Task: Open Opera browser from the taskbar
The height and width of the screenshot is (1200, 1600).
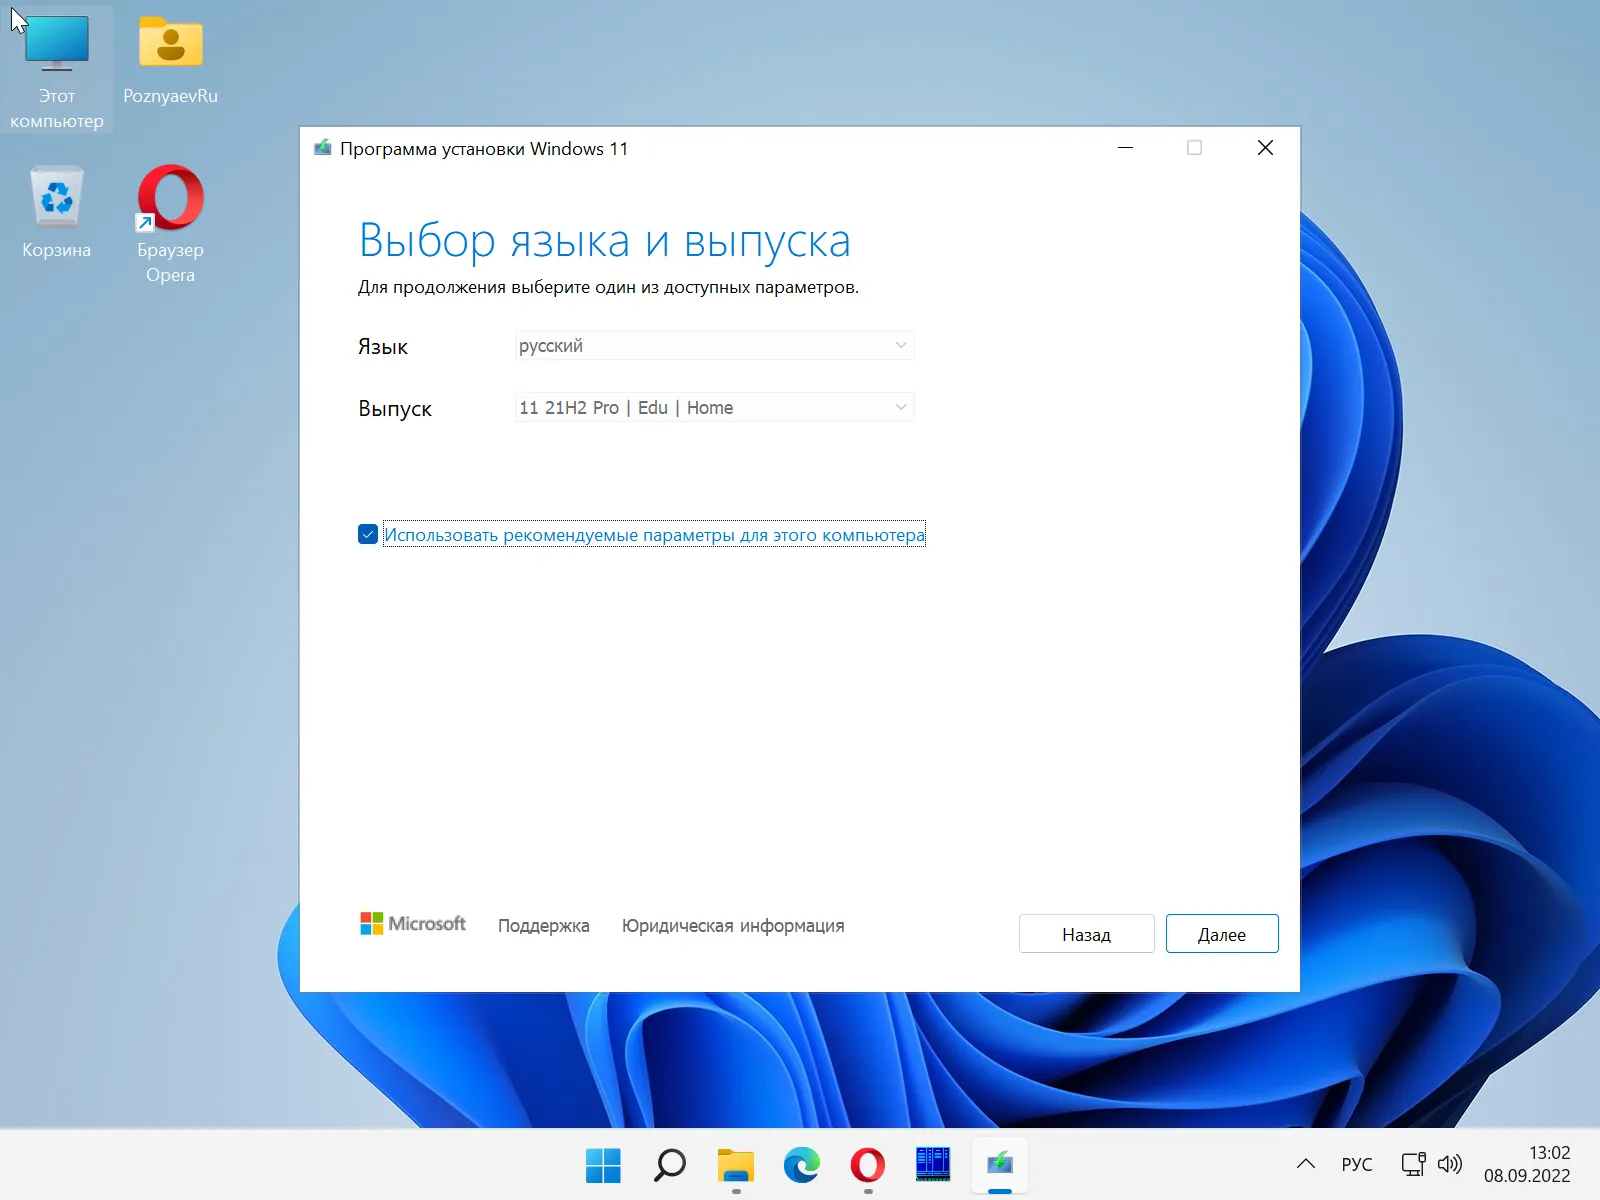Action: [x=867, y=1165]
